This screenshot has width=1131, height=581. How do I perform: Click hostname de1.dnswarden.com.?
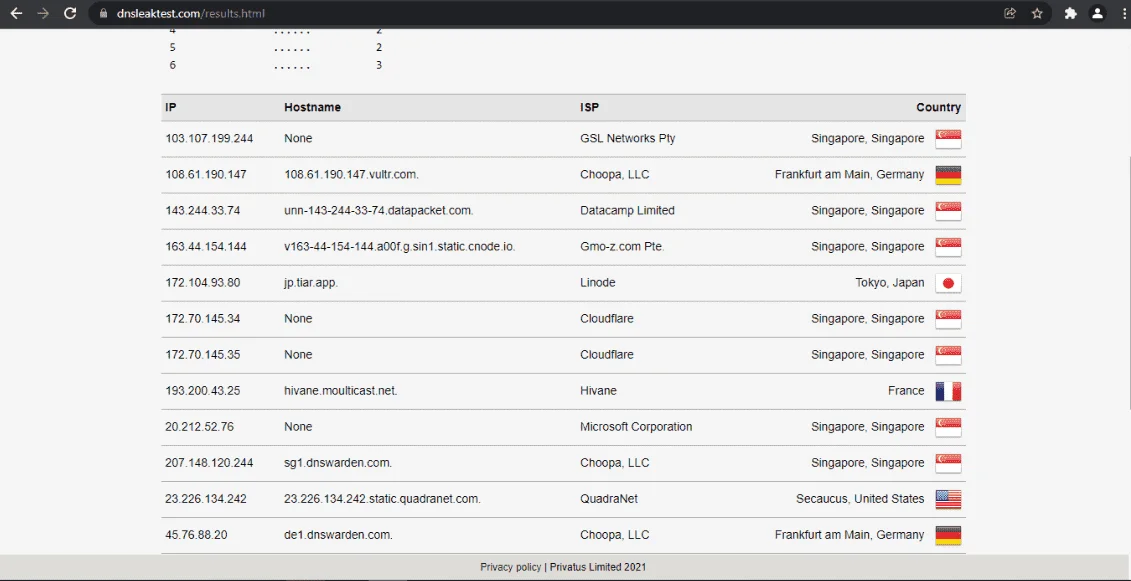[338, 535]
